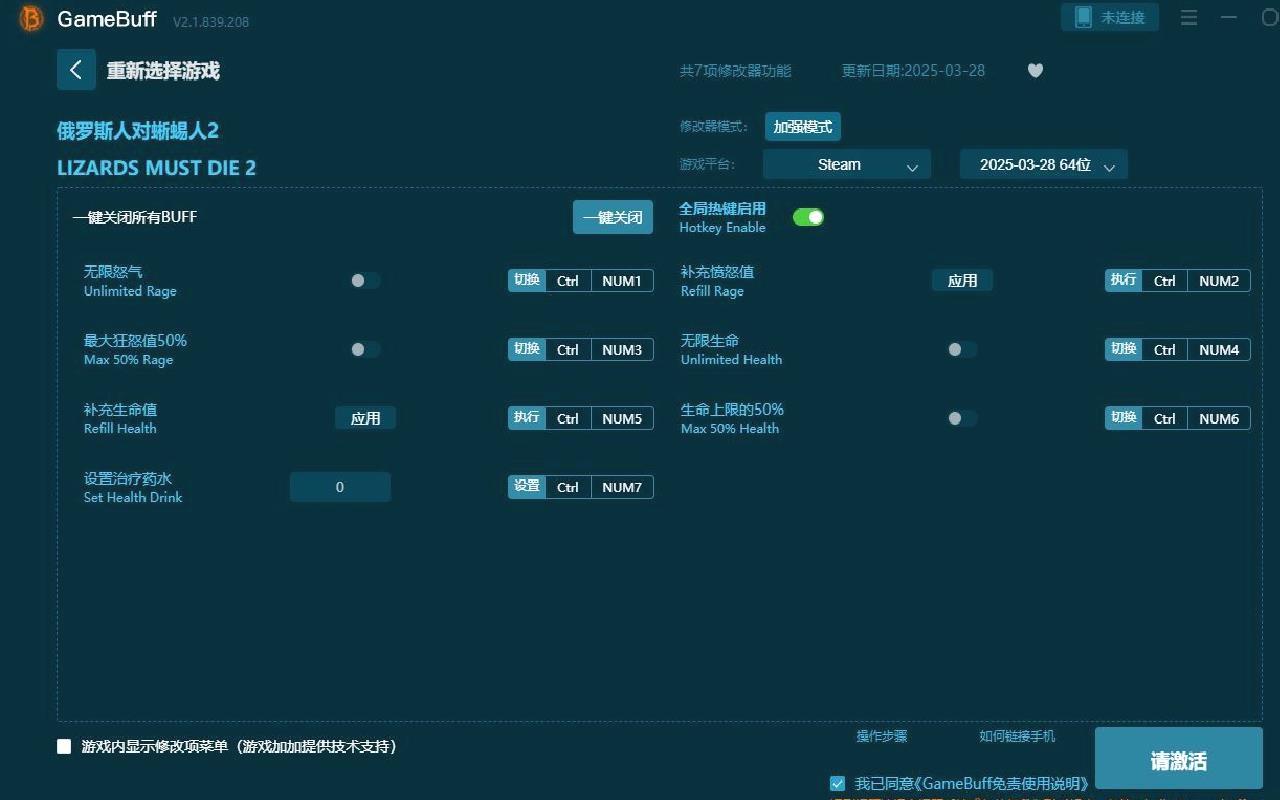The width and height of the screenshot is (1280, 800).
Task: Click NUM4 hotkey key for Unlimited Health
Action: (x=1219, y=350)
